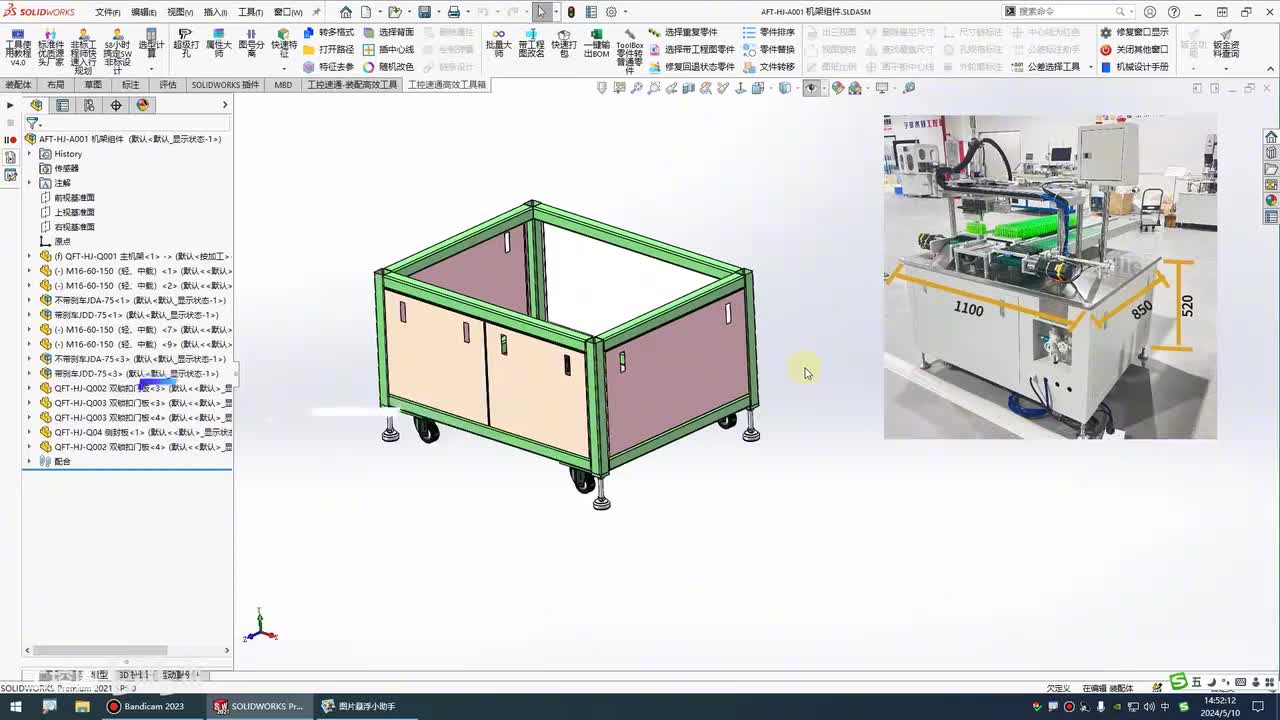The height and width of the screenshot is (720, 1280).
Task: Click the Windows Start button
Action: coord(16,706)
